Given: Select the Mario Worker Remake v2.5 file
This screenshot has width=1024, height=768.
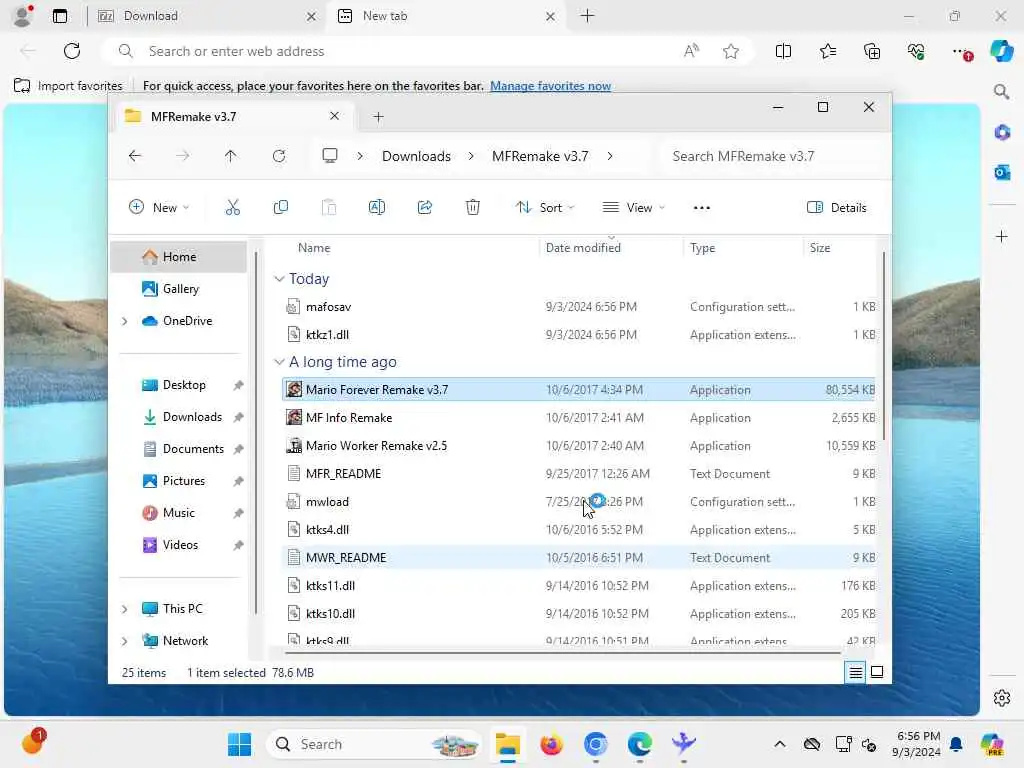Looking at the screenshot, I should click(x=578, y=445).
